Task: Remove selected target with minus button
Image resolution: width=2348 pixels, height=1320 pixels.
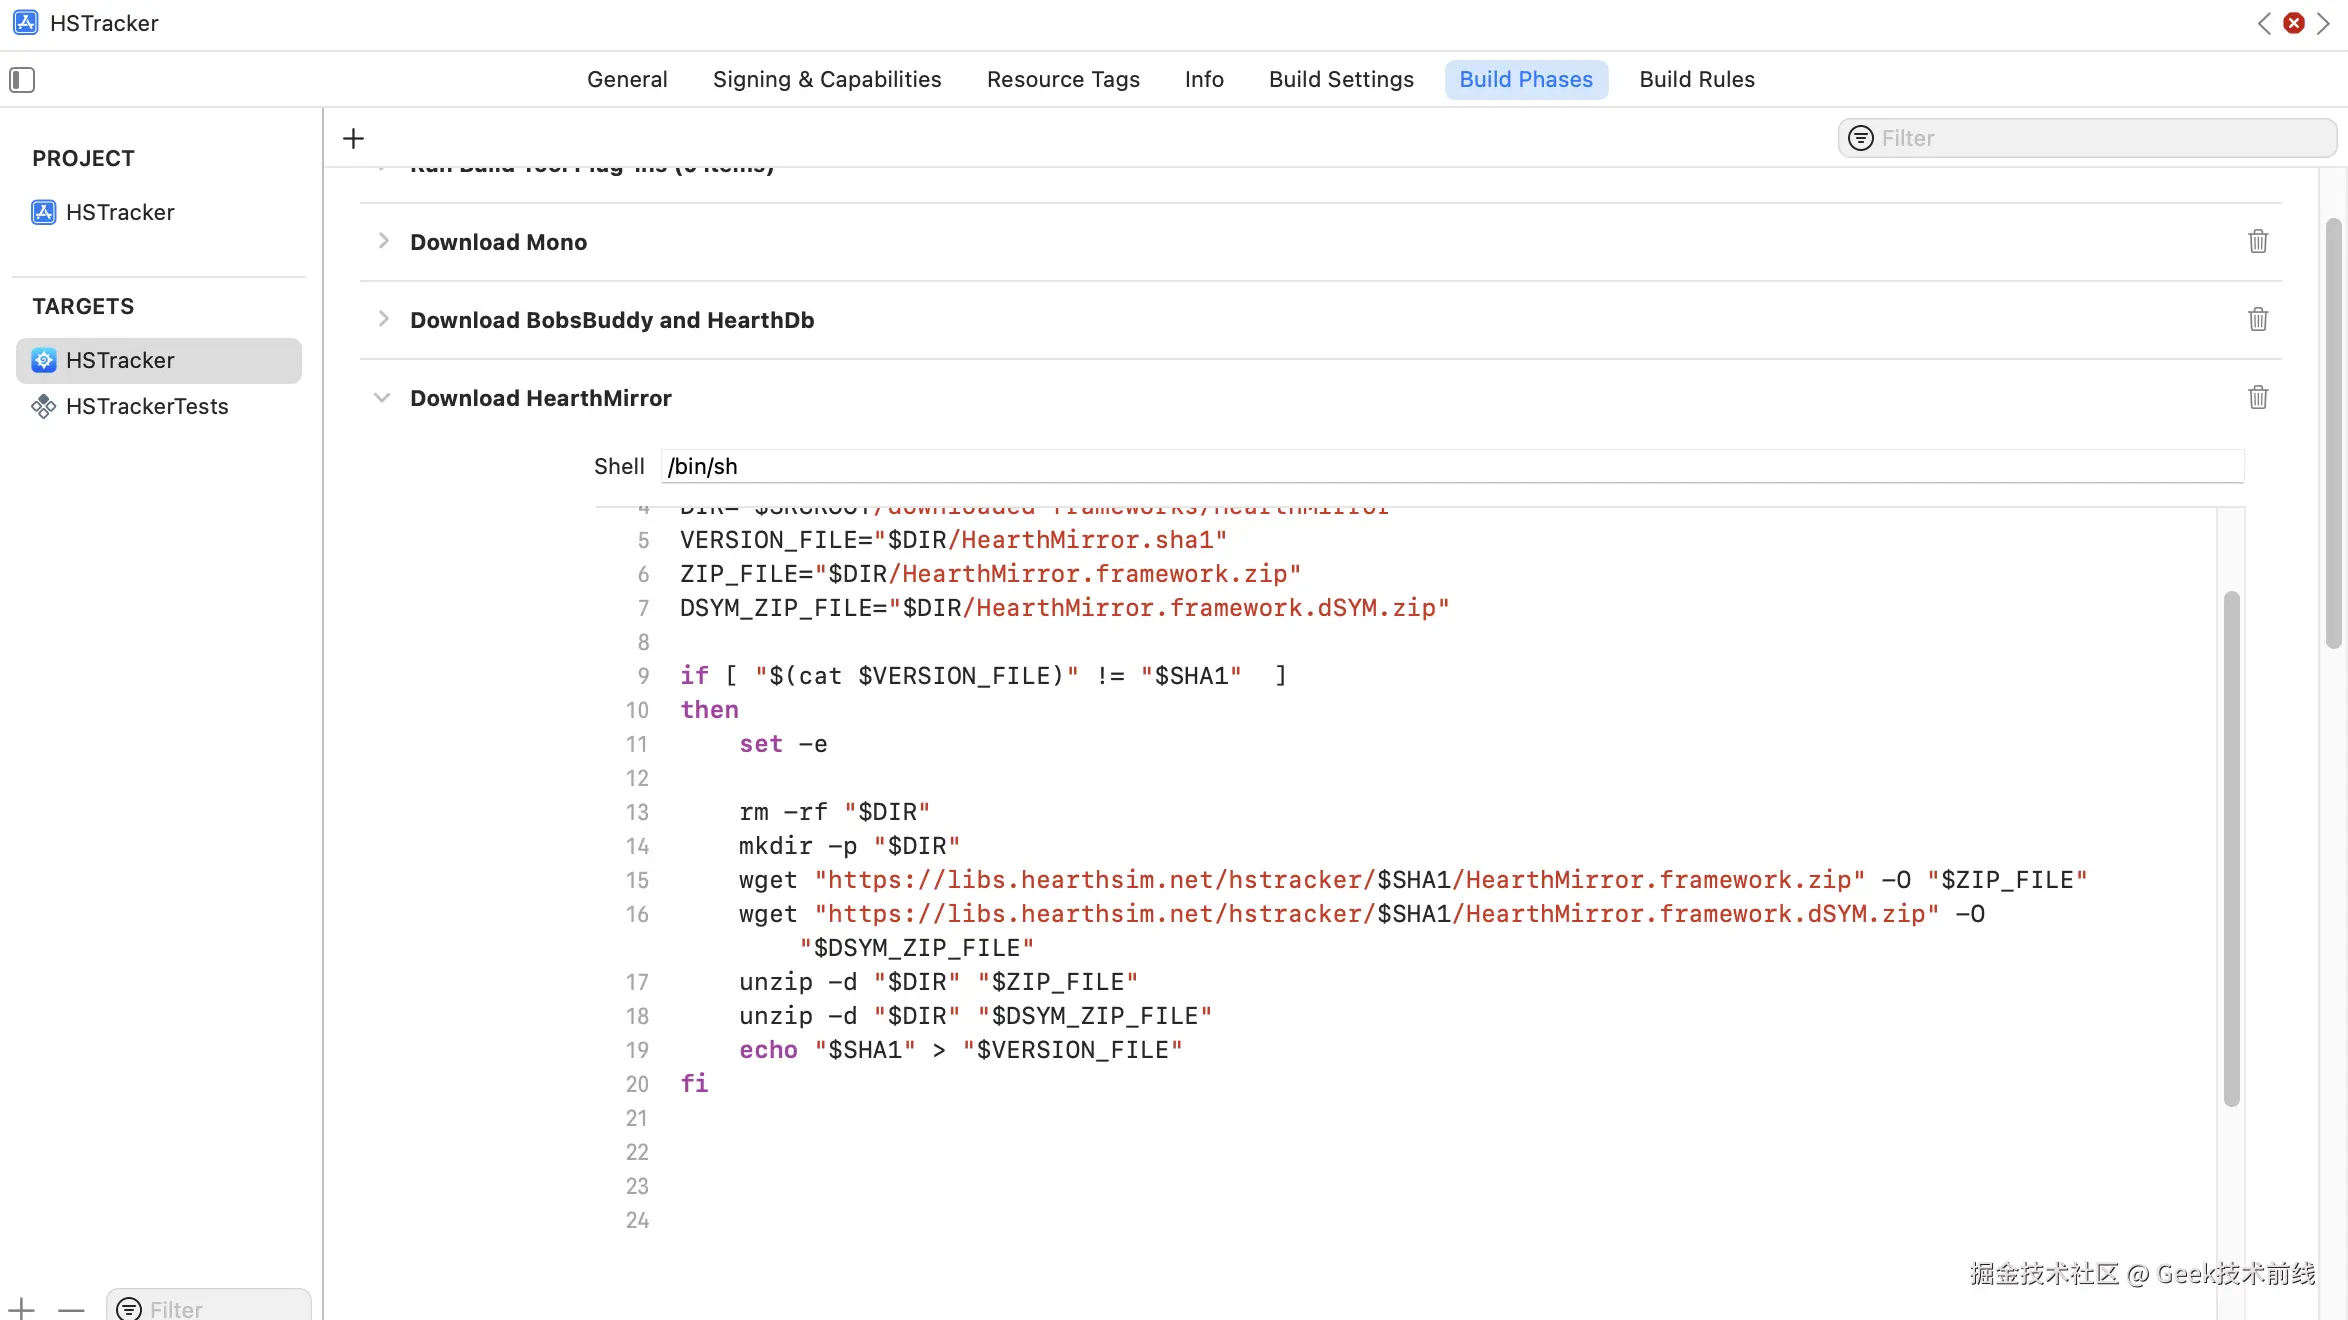Action: [71, 1308]
